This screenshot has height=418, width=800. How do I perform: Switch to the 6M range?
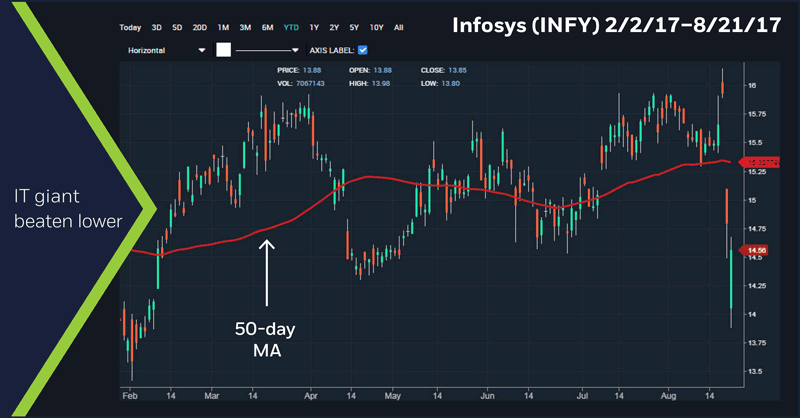(267, 28)
